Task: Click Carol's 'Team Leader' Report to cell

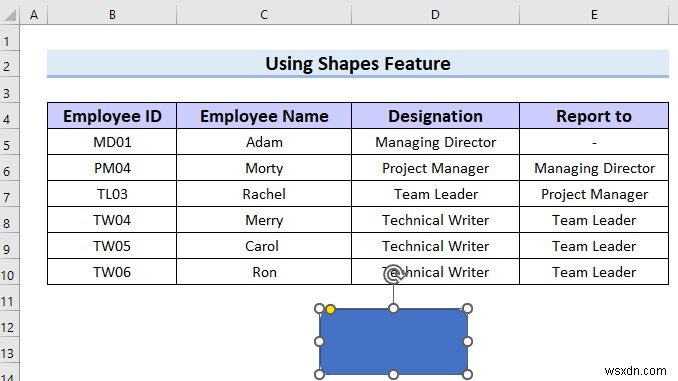Action: pyautogui.click(x=594, y=246)
